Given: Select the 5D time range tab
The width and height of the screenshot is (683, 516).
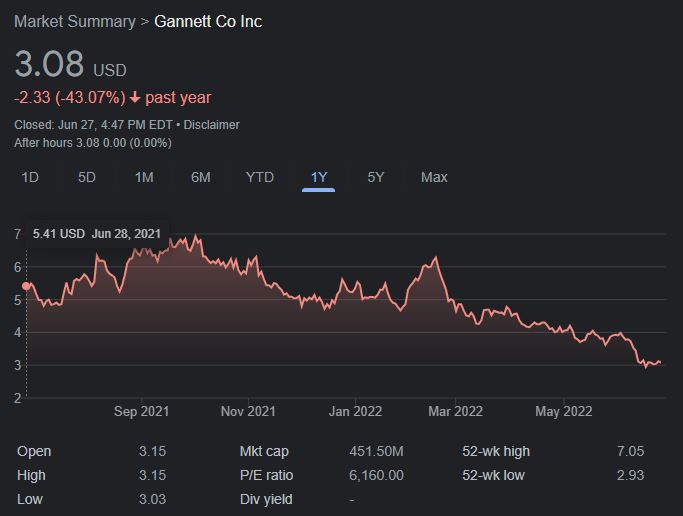Looking at the screenshot, I should (x=87, y=177).
